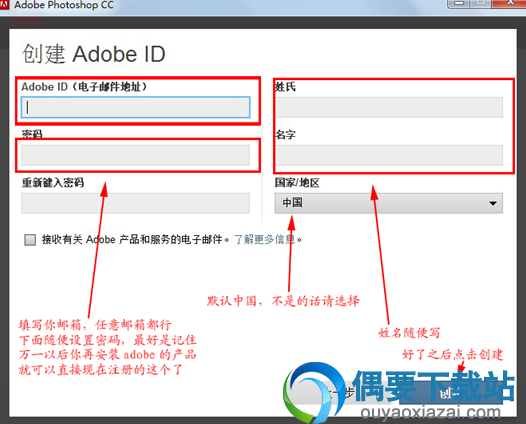The height and width of the screenshot is (424, 526).
Task: Click the blue 创建 create button
Action: [451, 393]
